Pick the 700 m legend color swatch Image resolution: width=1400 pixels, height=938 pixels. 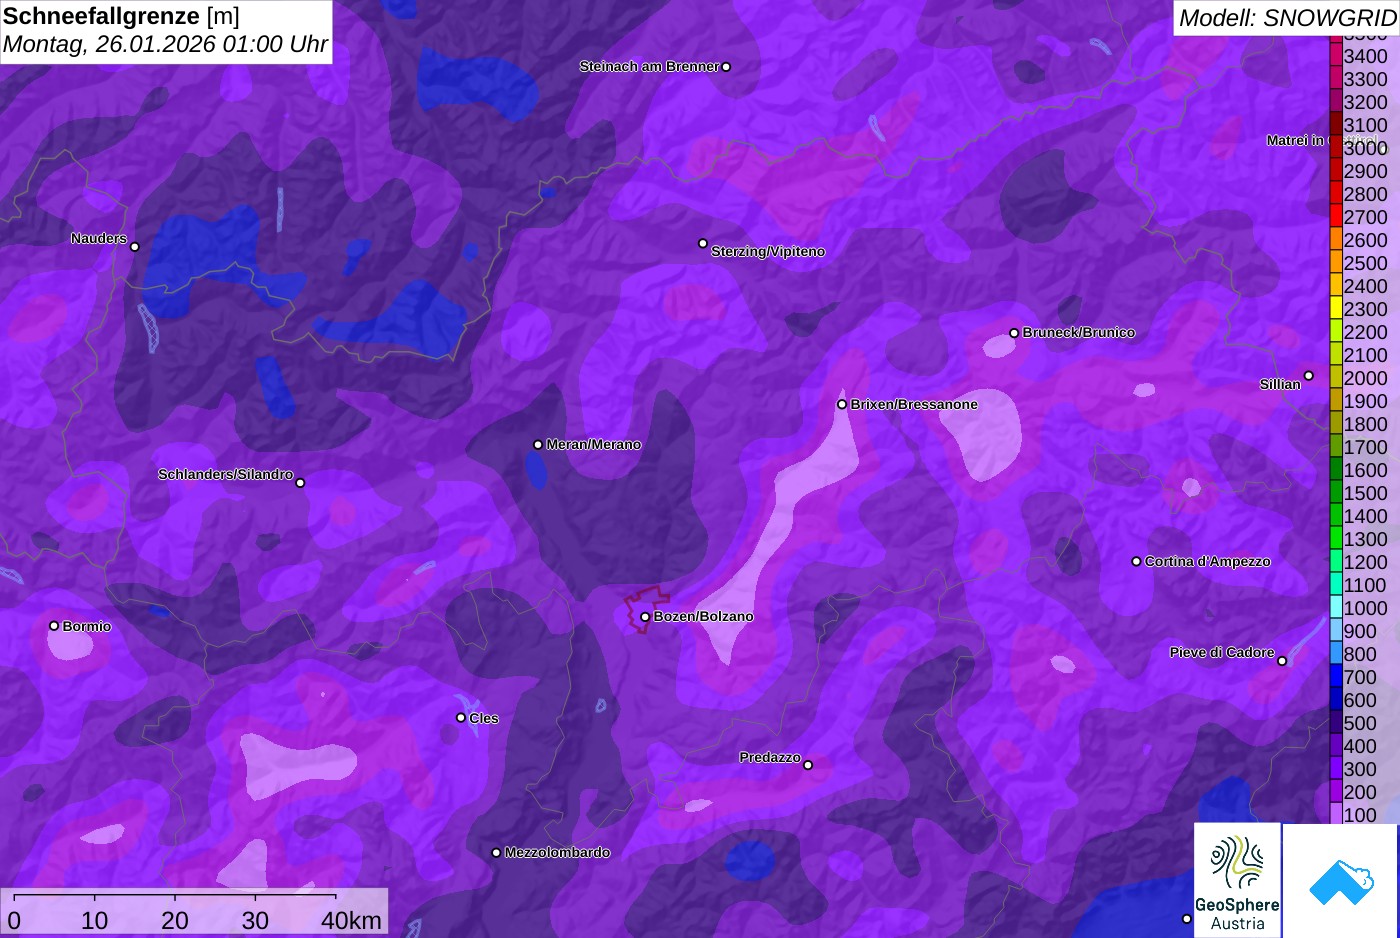pos(1335,676)
